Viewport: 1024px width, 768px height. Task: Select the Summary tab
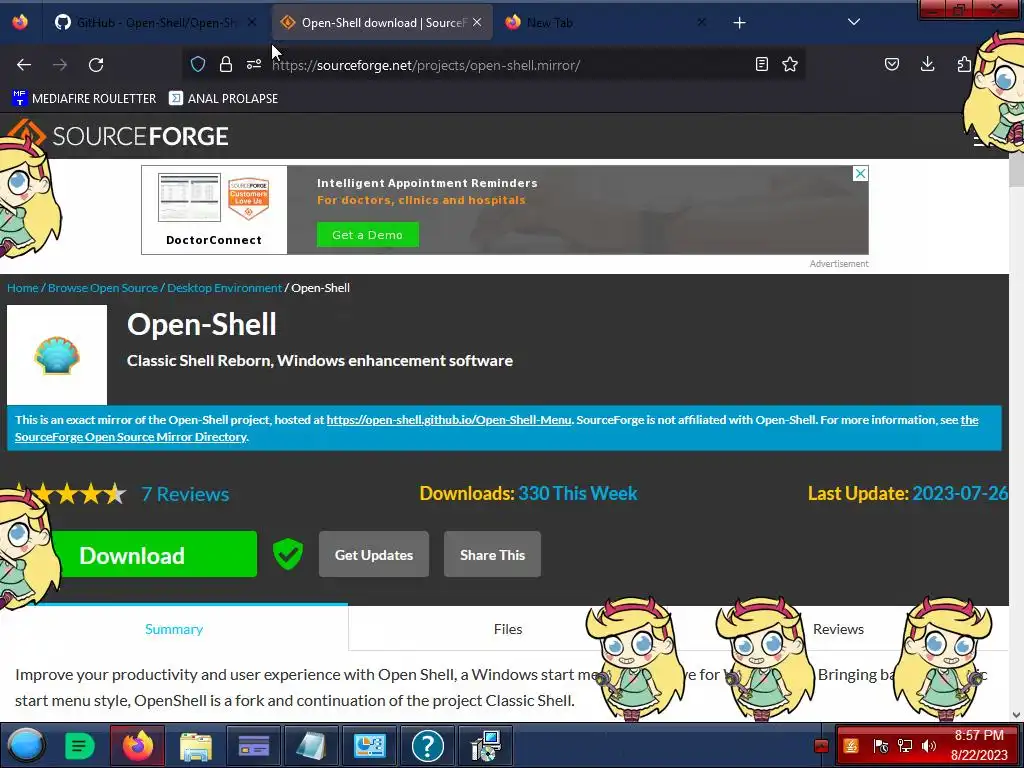pyautogui.click(x=174, y=629)
